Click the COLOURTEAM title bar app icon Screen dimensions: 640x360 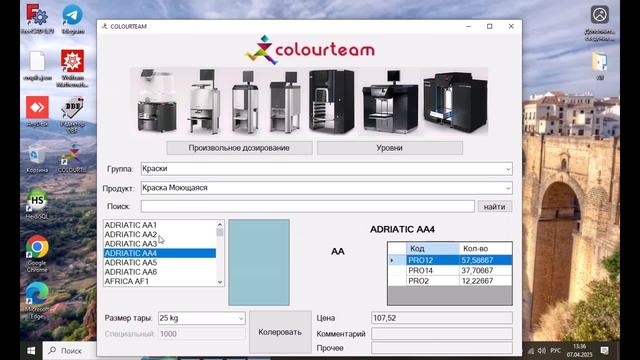point(104,26)
